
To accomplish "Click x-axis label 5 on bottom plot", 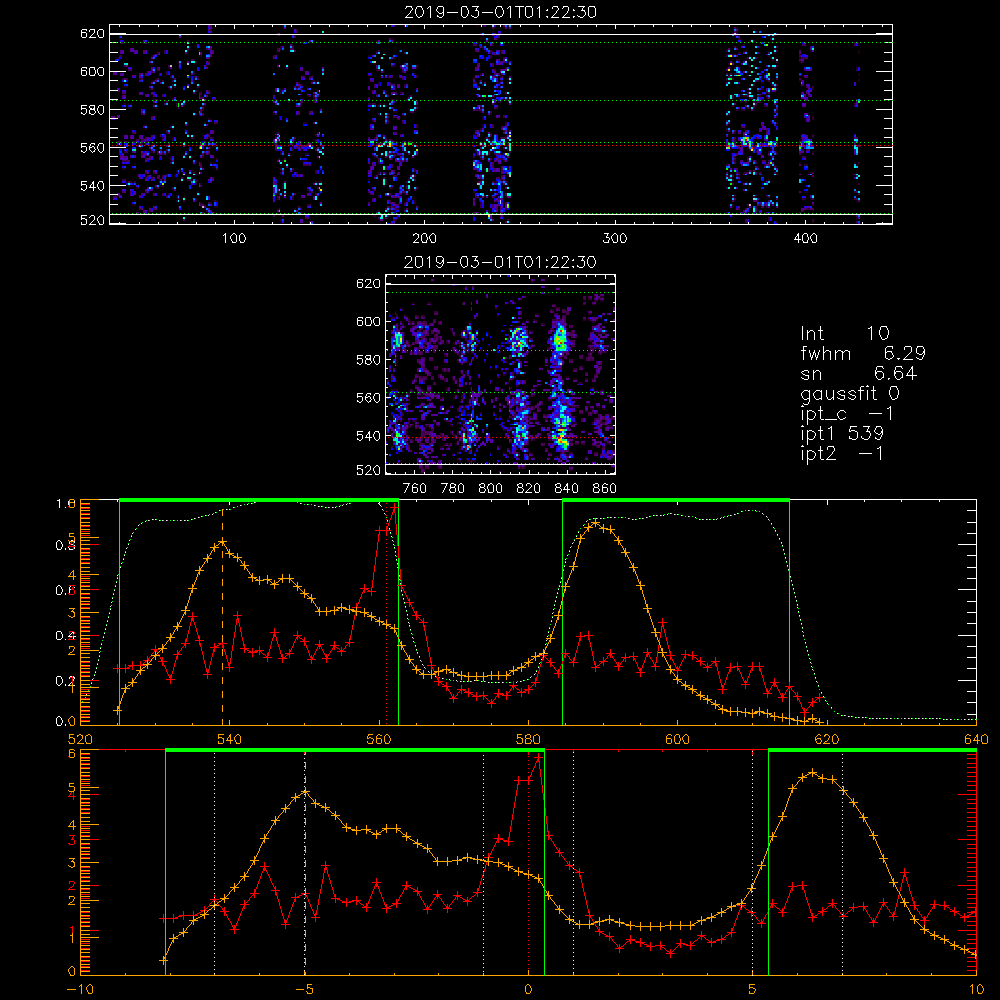I will [752, 989].
